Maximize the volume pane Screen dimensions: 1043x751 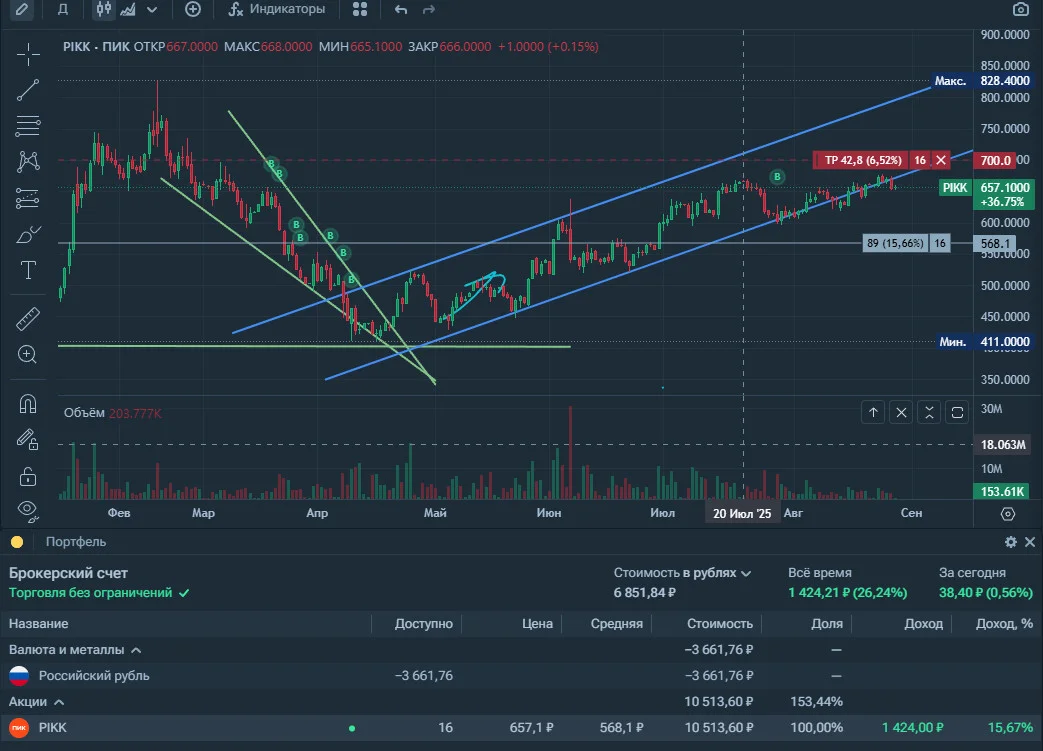[x=957, y=412]
